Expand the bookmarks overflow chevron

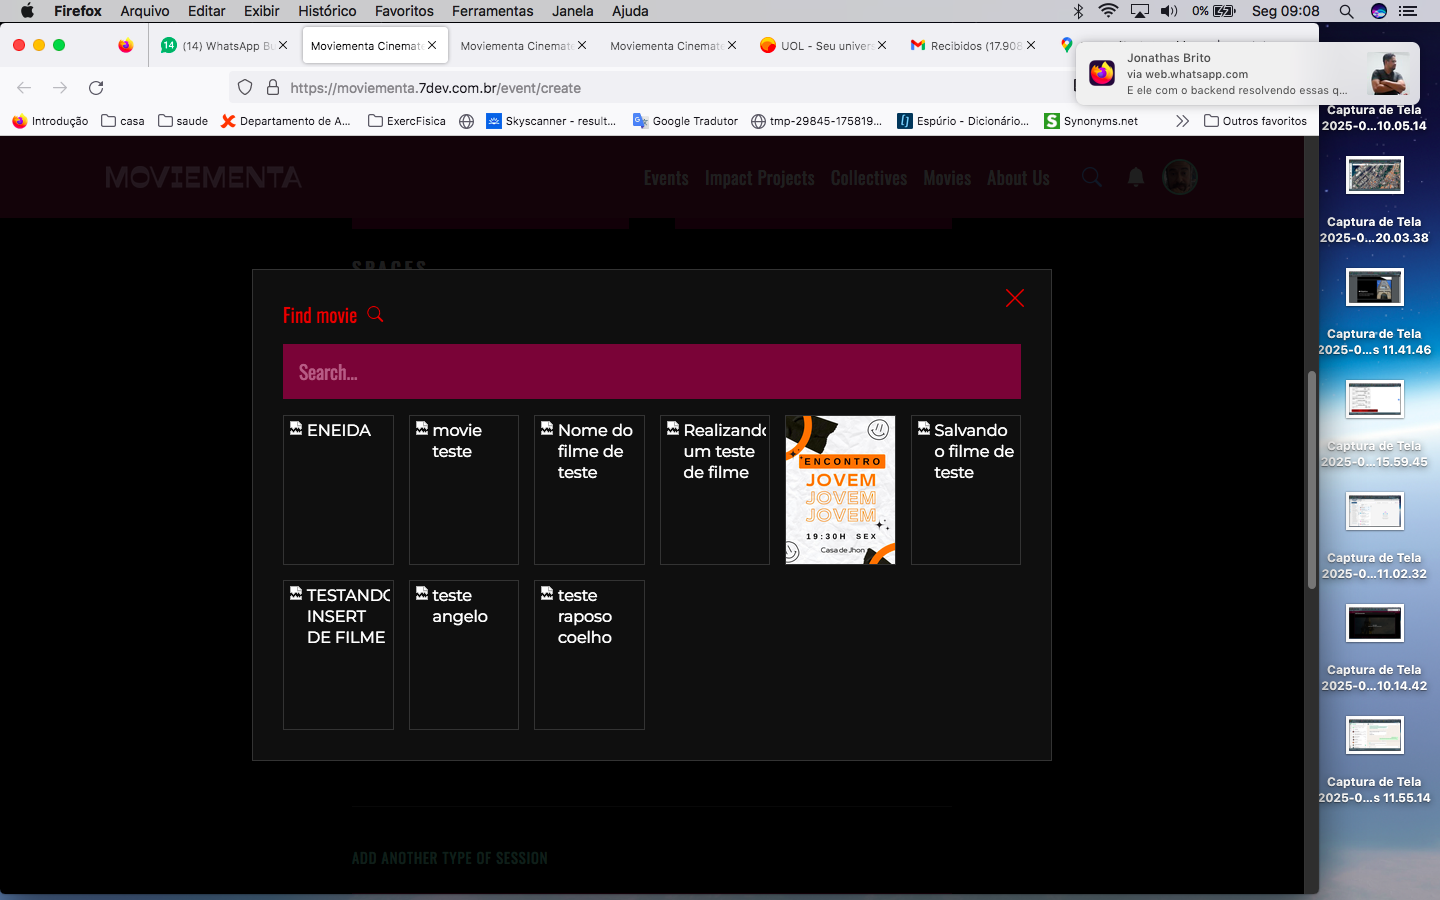tap(1182, 121)
